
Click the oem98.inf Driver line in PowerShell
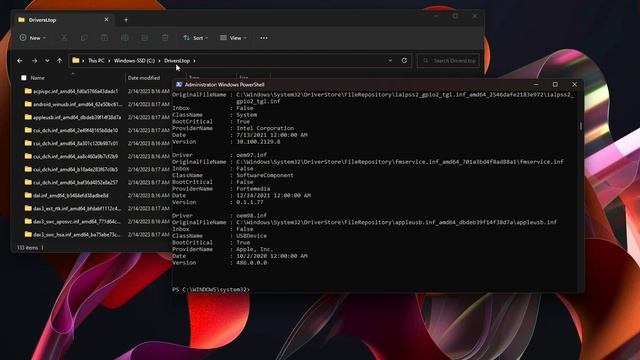point(220,216)
